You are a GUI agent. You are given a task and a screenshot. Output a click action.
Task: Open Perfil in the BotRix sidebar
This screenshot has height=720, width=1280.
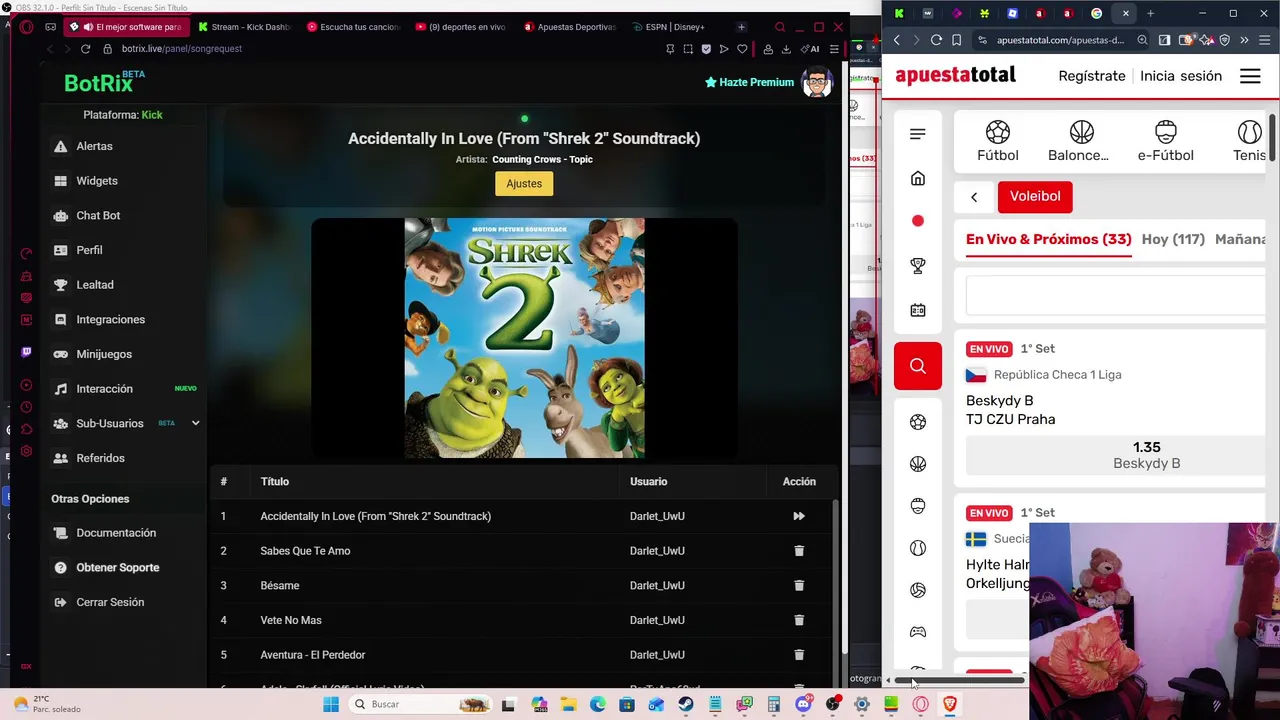tap(89, 250)
